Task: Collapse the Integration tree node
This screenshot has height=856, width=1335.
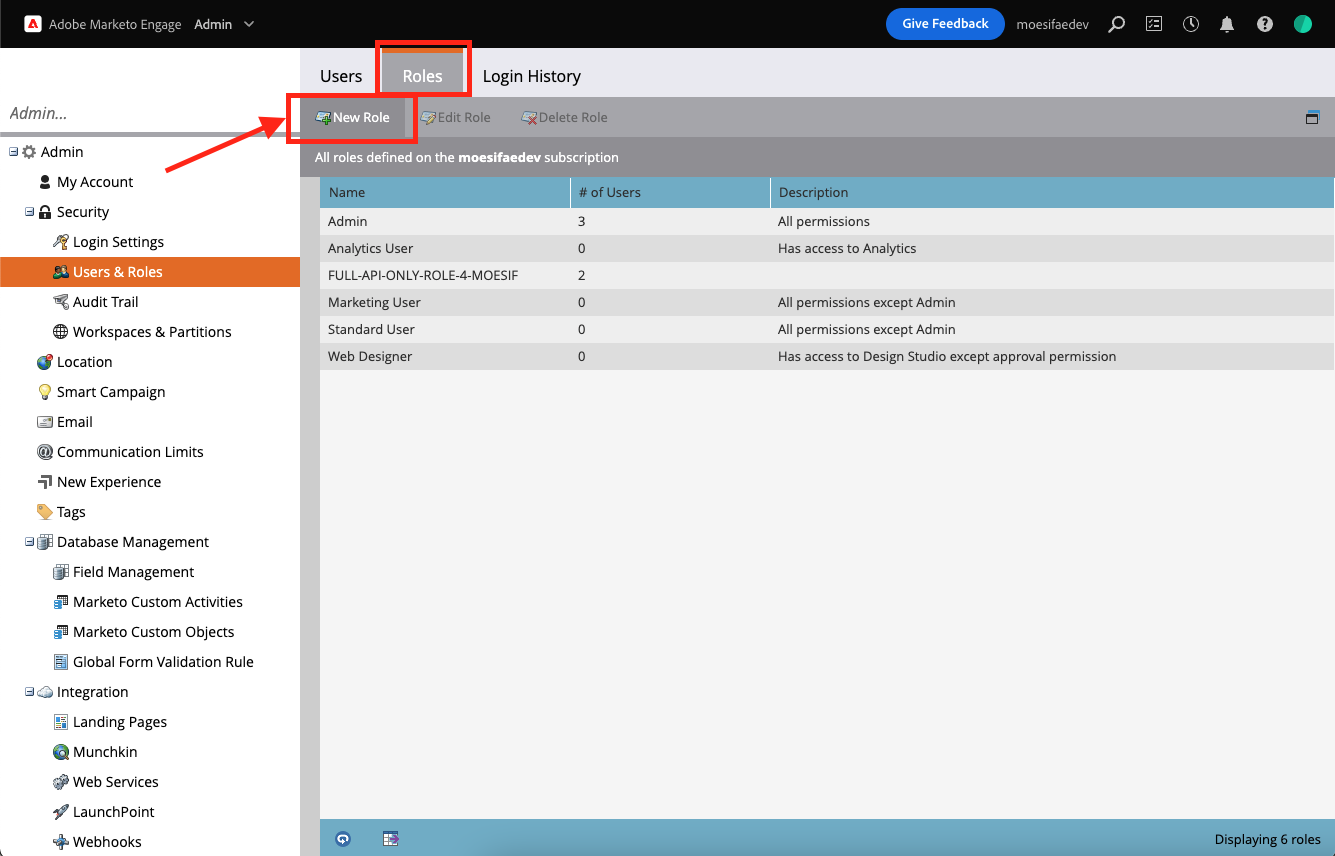Action: click(x=30, y=692)
